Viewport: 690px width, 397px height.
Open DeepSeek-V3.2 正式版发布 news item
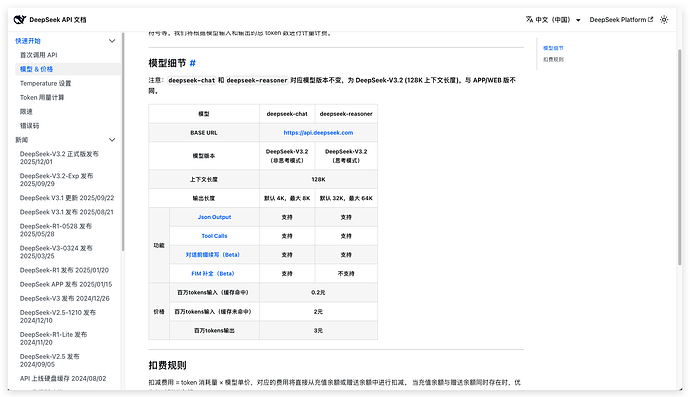pyautogui.click(x=59, y=158)
